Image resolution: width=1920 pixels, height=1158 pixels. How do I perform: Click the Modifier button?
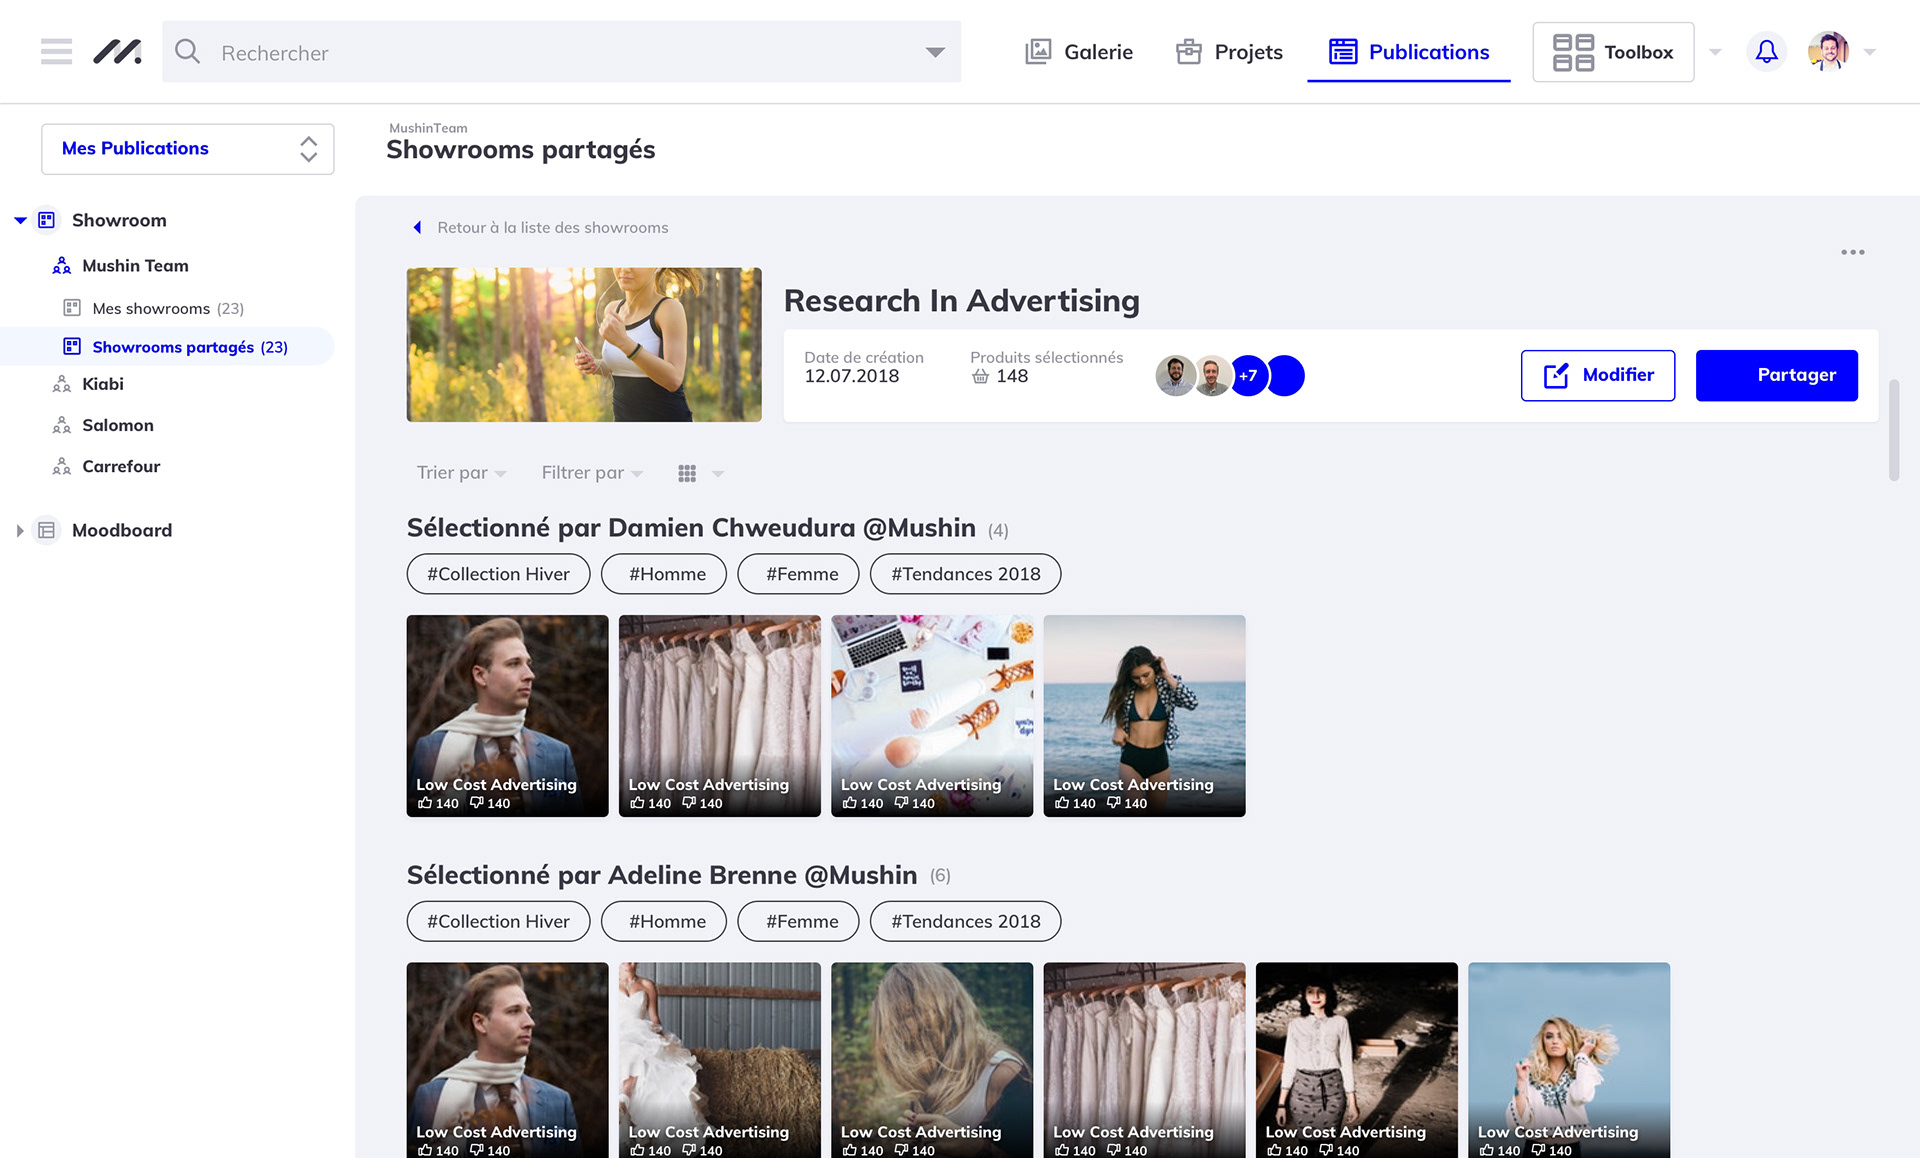[x=1597, y=375]
